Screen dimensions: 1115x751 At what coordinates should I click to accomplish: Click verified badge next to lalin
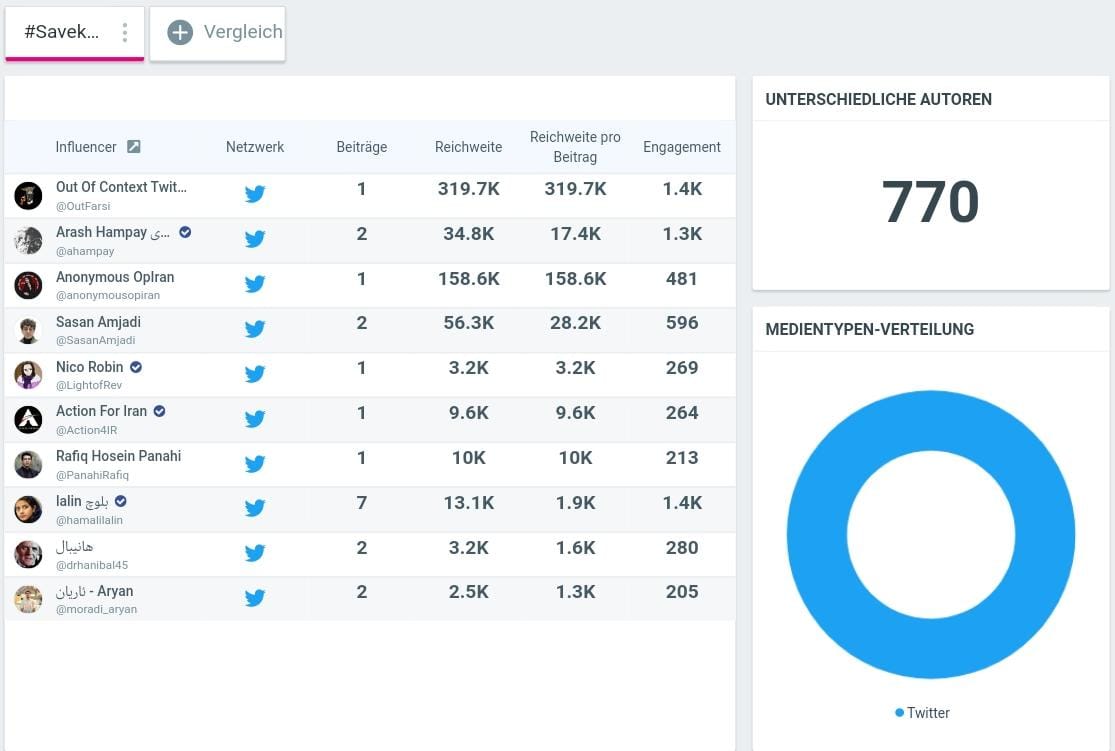(x=121, y=501)
